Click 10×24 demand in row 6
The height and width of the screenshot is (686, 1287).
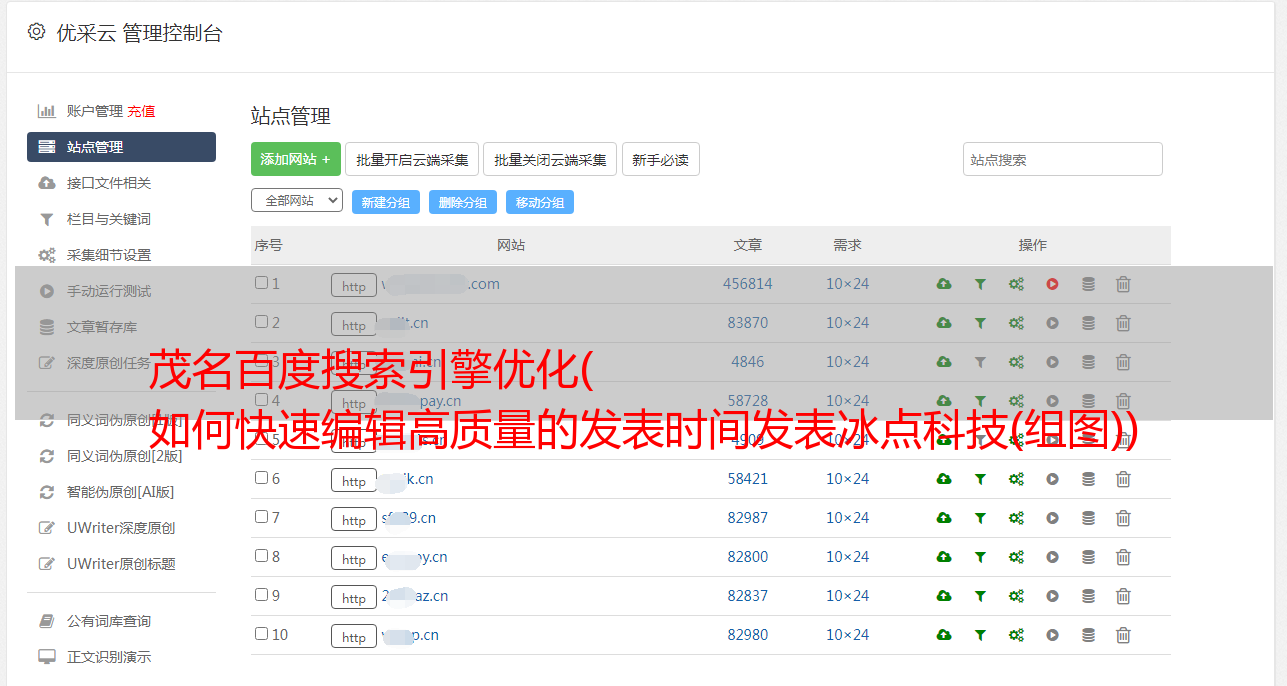click(847, 479)
